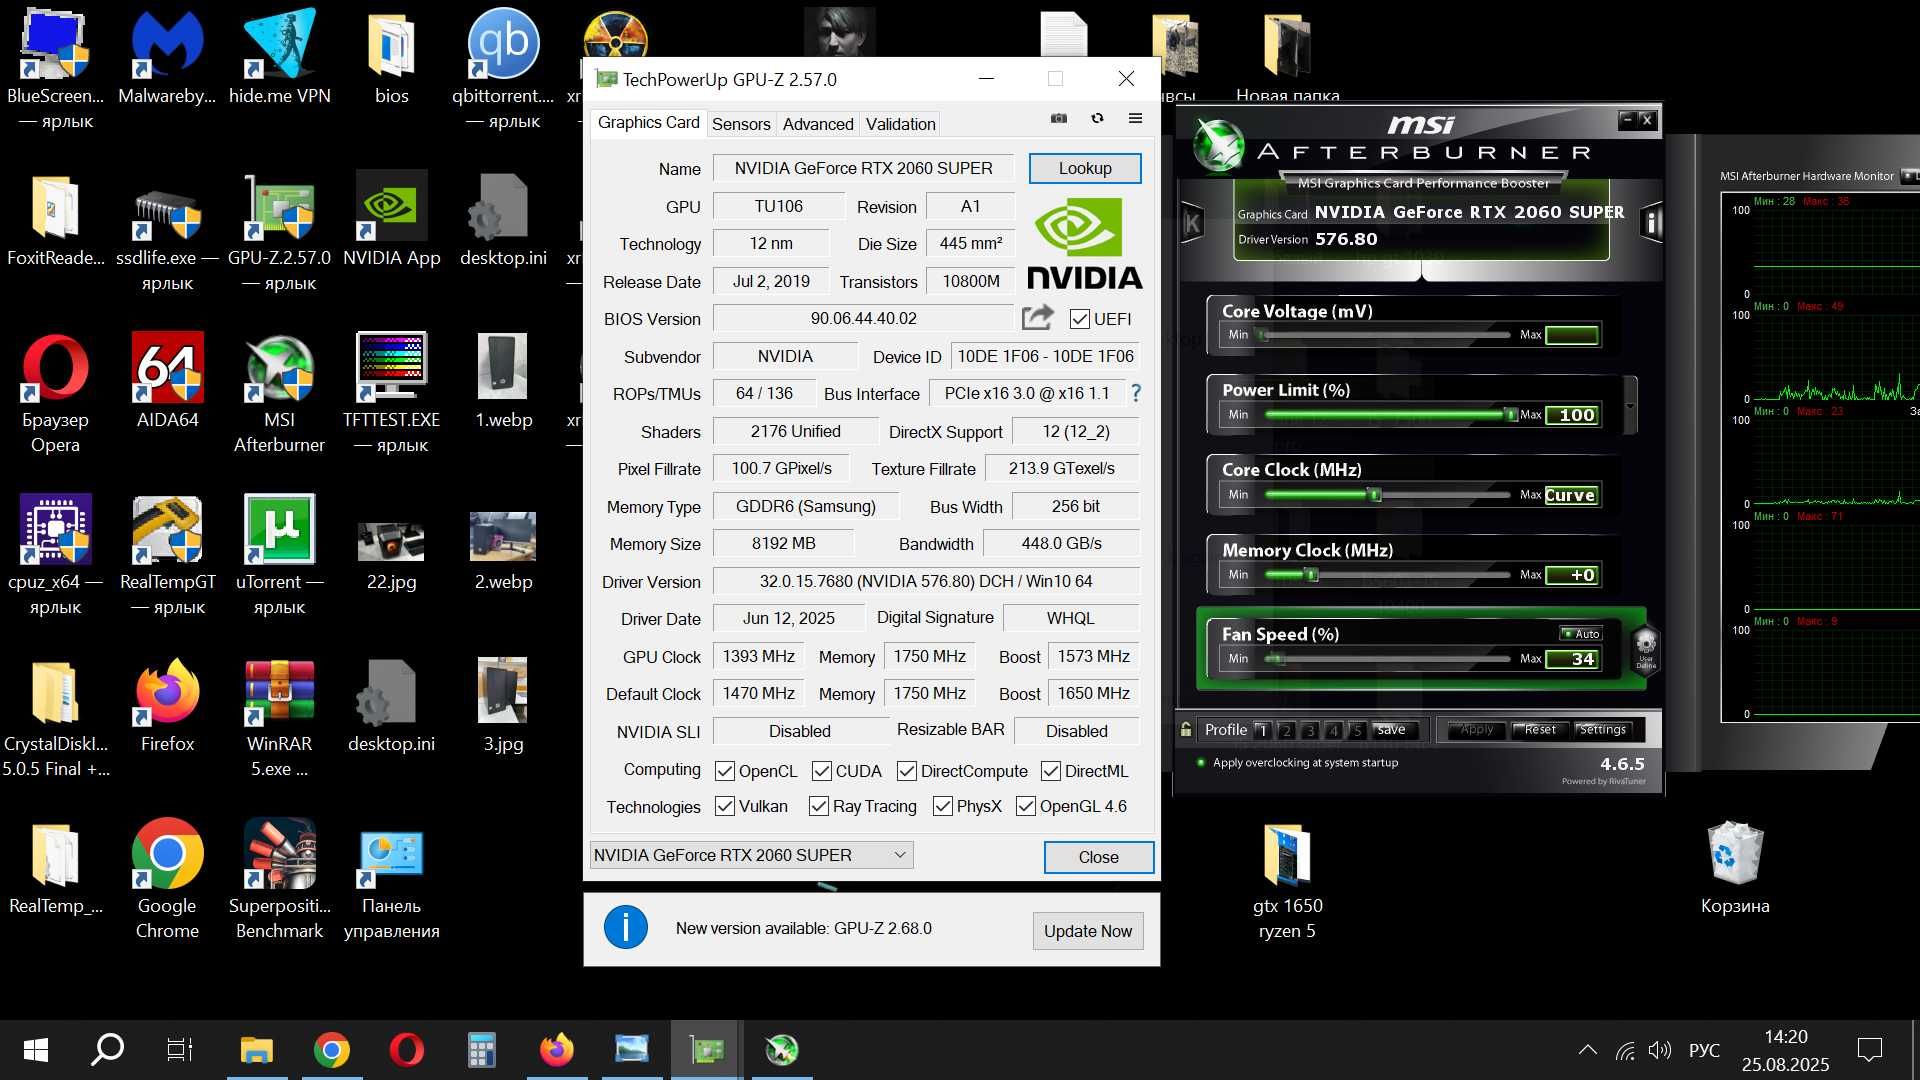Open MSI Afterburner info i button
The image size is (1920, 1080).
[1651, 223]
